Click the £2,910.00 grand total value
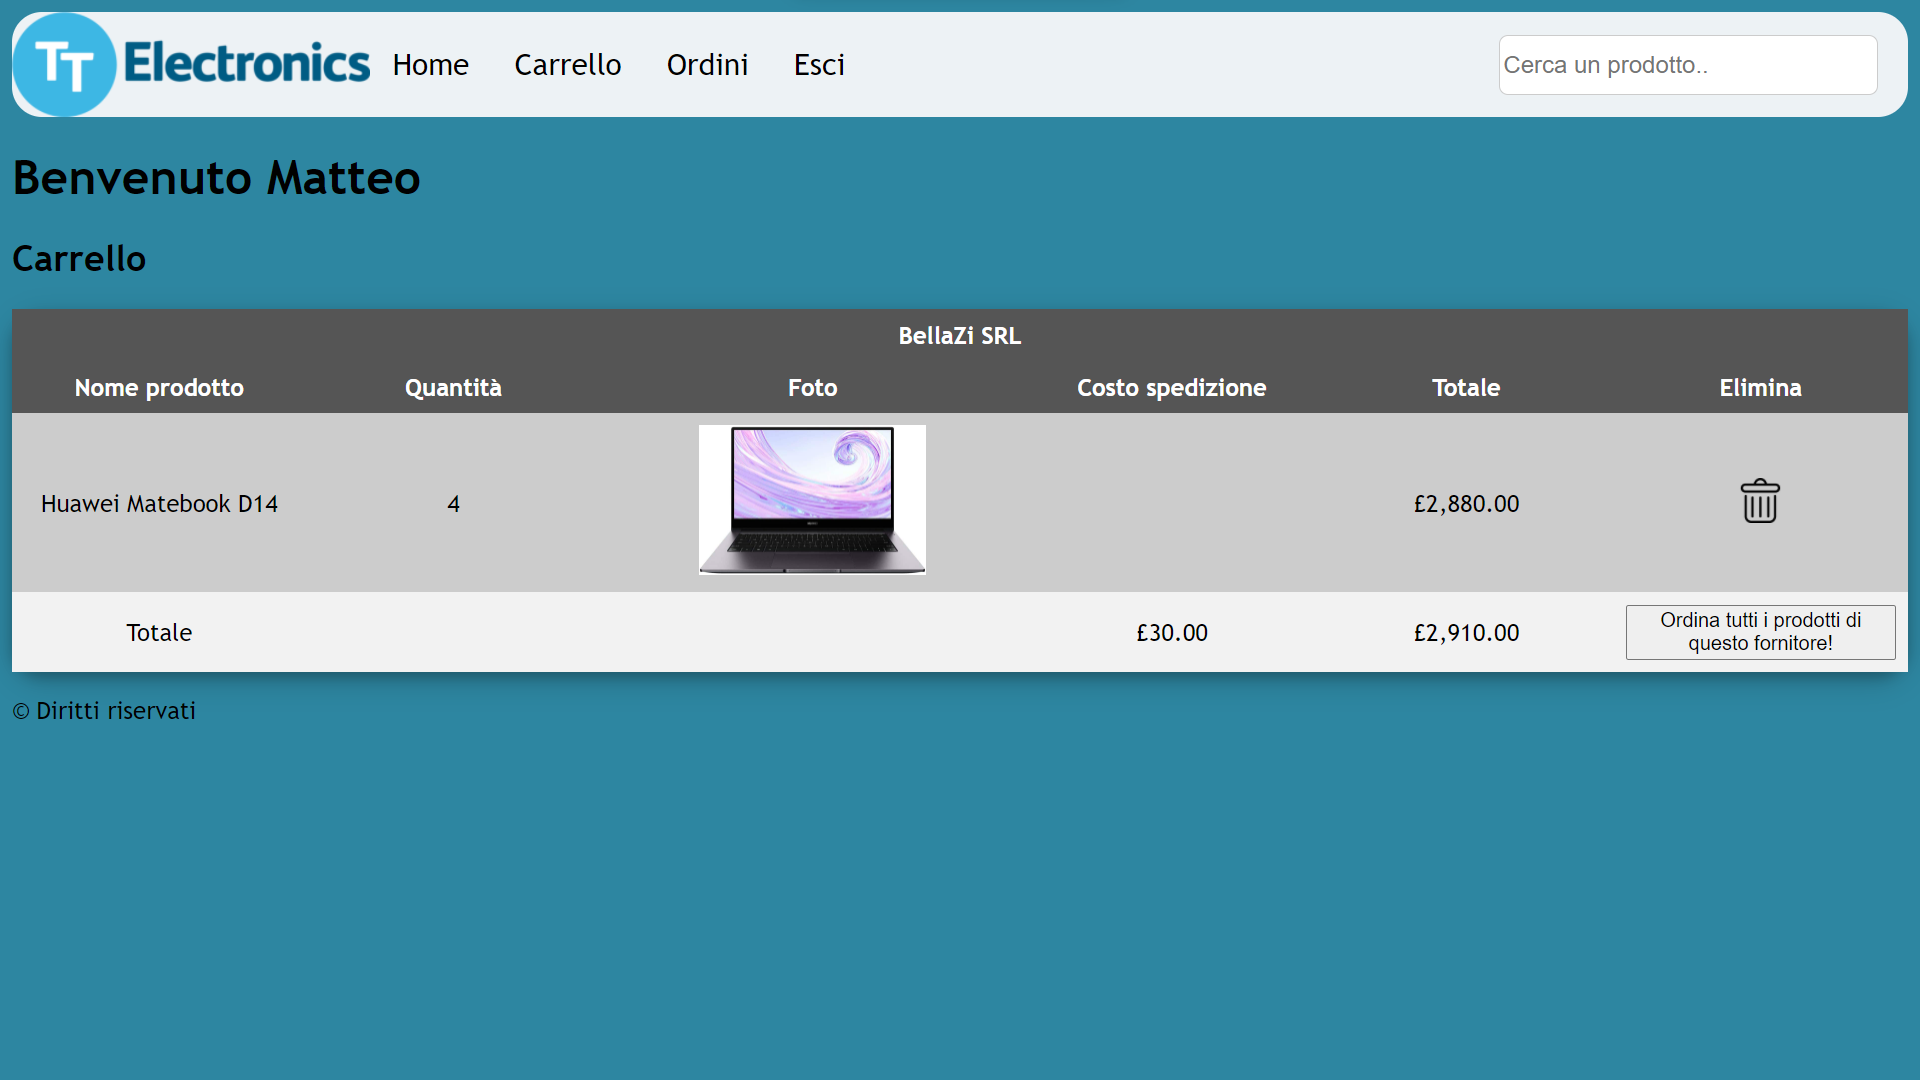This screenshot has width=1920, height=1080. coord(1466,633)
